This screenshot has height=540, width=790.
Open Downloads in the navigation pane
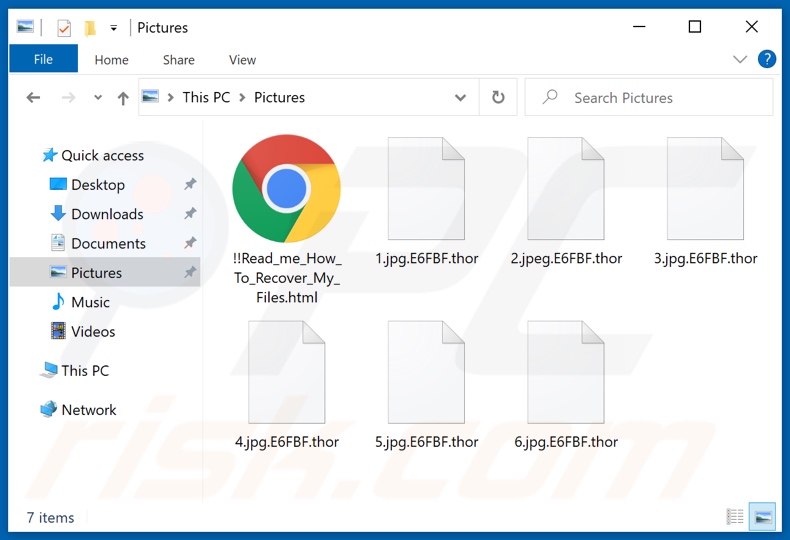(97, 214)
